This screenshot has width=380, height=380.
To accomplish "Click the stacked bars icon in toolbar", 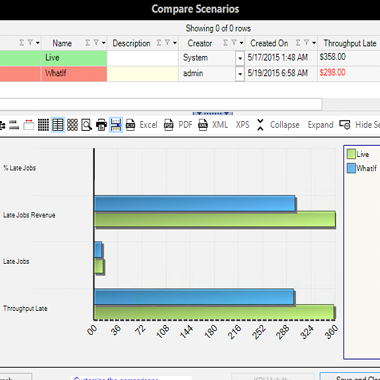I will [x=14, y=125].
